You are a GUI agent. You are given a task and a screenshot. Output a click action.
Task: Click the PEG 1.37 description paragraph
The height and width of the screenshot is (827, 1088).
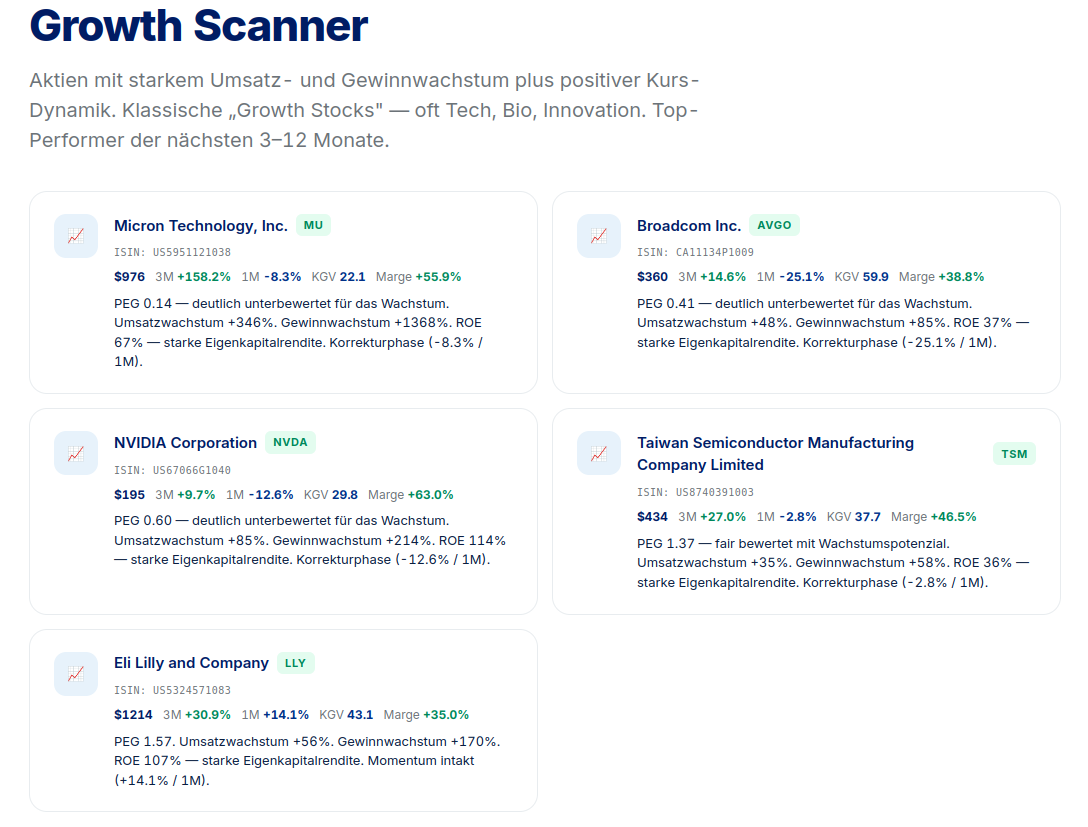pyautogui.click(x=833, y=563)
